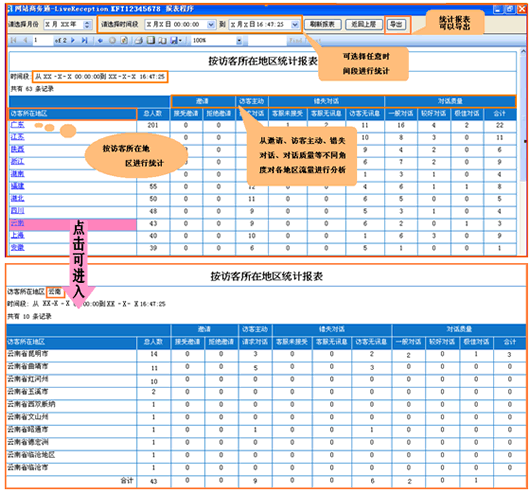Open the start time dropdown 00:00:00
Viewport: 530px width, 493px height.
(211, 24)
